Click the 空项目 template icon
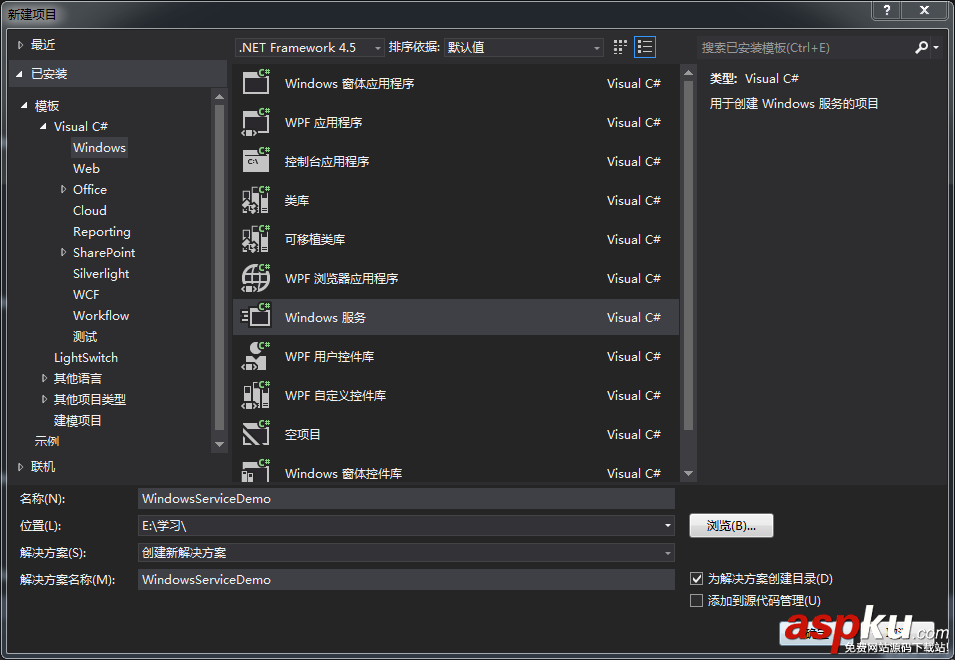The image size is (955, 660). click(256, 434)
